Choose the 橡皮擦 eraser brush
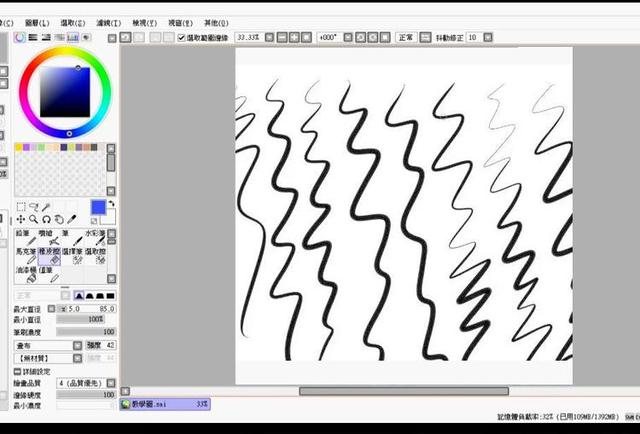 tap(49, 255)
